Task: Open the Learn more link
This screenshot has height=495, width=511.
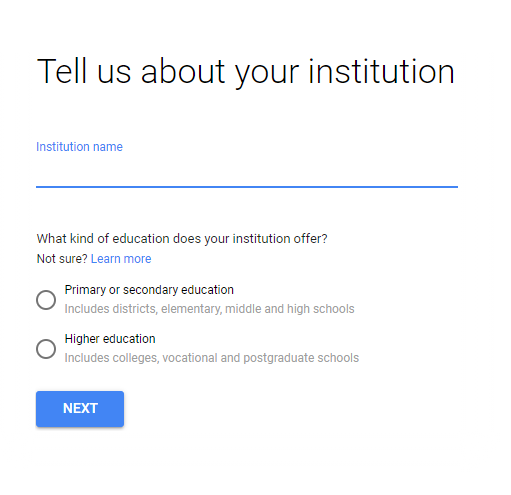Action: point(121,259)
